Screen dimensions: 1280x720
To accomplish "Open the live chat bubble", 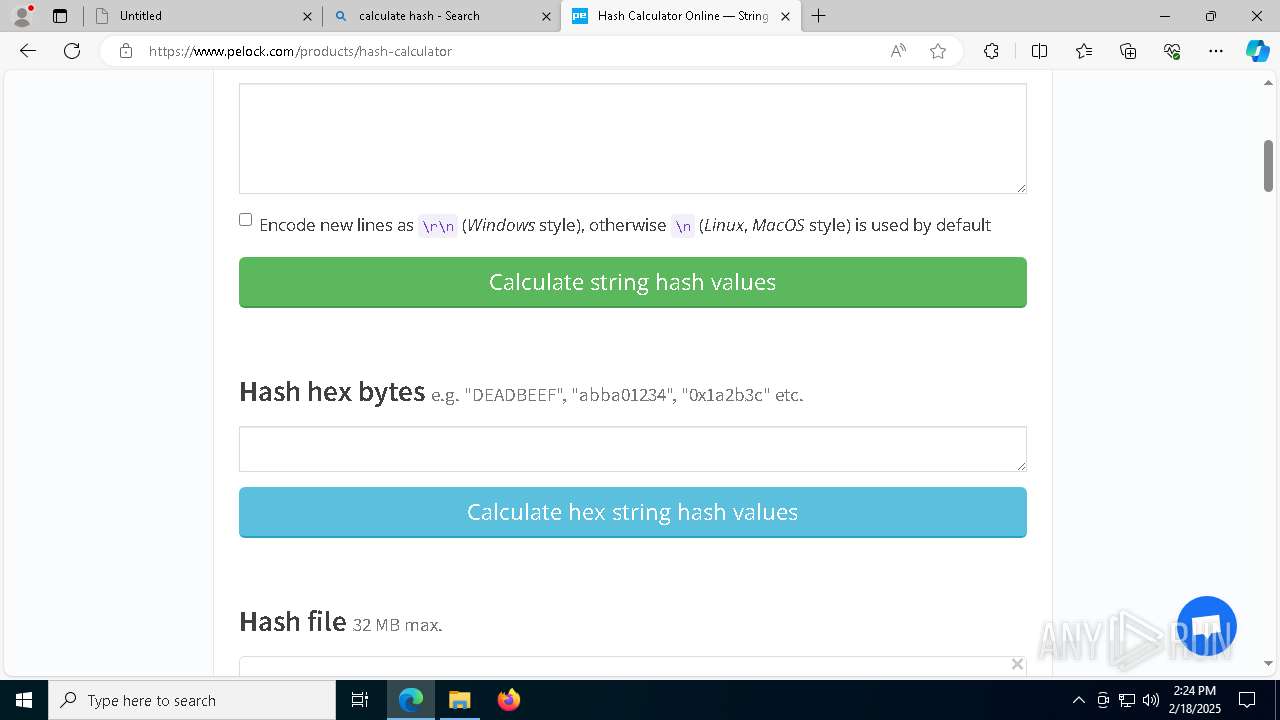I will (x=1207, y=626).
